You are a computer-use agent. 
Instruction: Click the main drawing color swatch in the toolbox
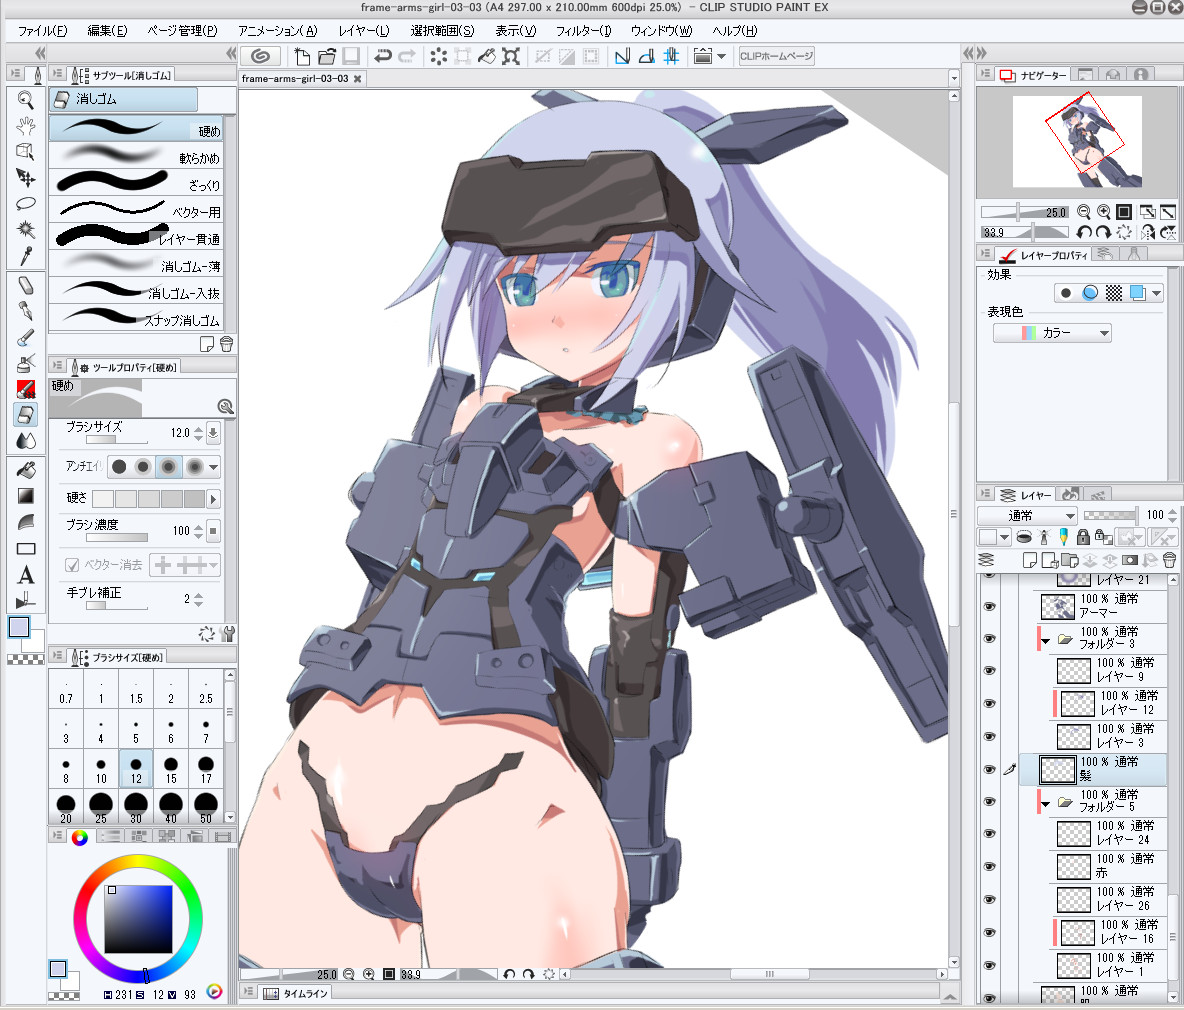pos(19,627)
